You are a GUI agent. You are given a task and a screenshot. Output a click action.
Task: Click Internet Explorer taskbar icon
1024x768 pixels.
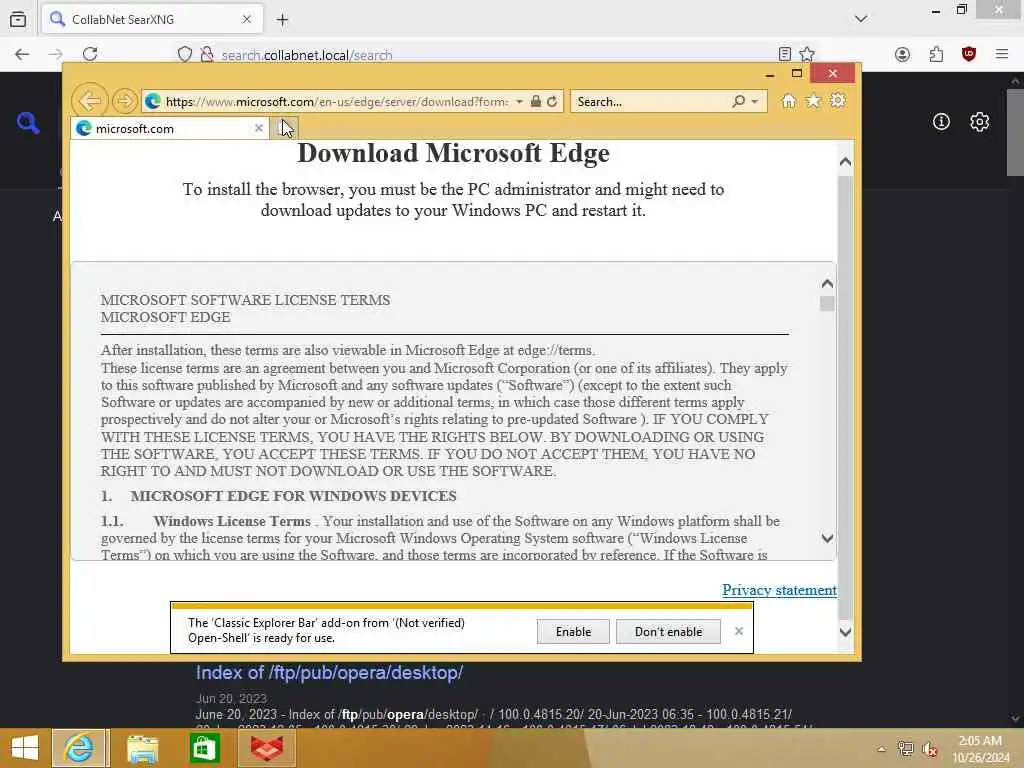click(x=79, y=748)
